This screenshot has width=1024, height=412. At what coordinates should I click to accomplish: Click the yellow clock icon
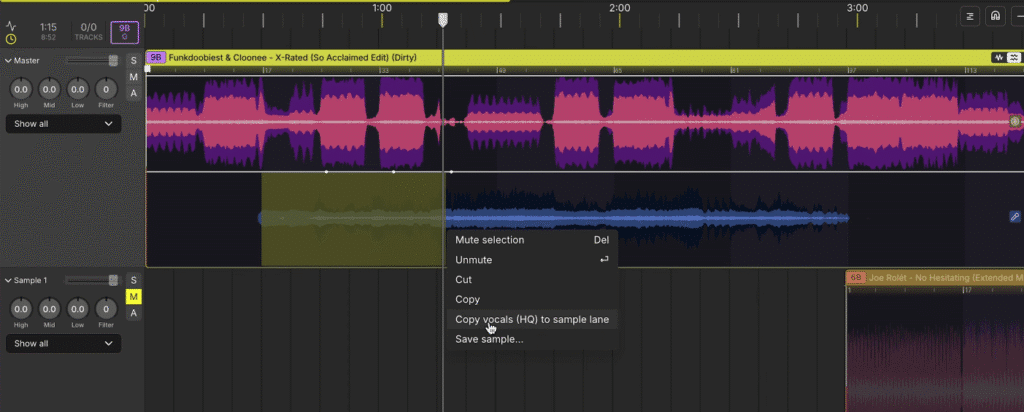point(11,39)
